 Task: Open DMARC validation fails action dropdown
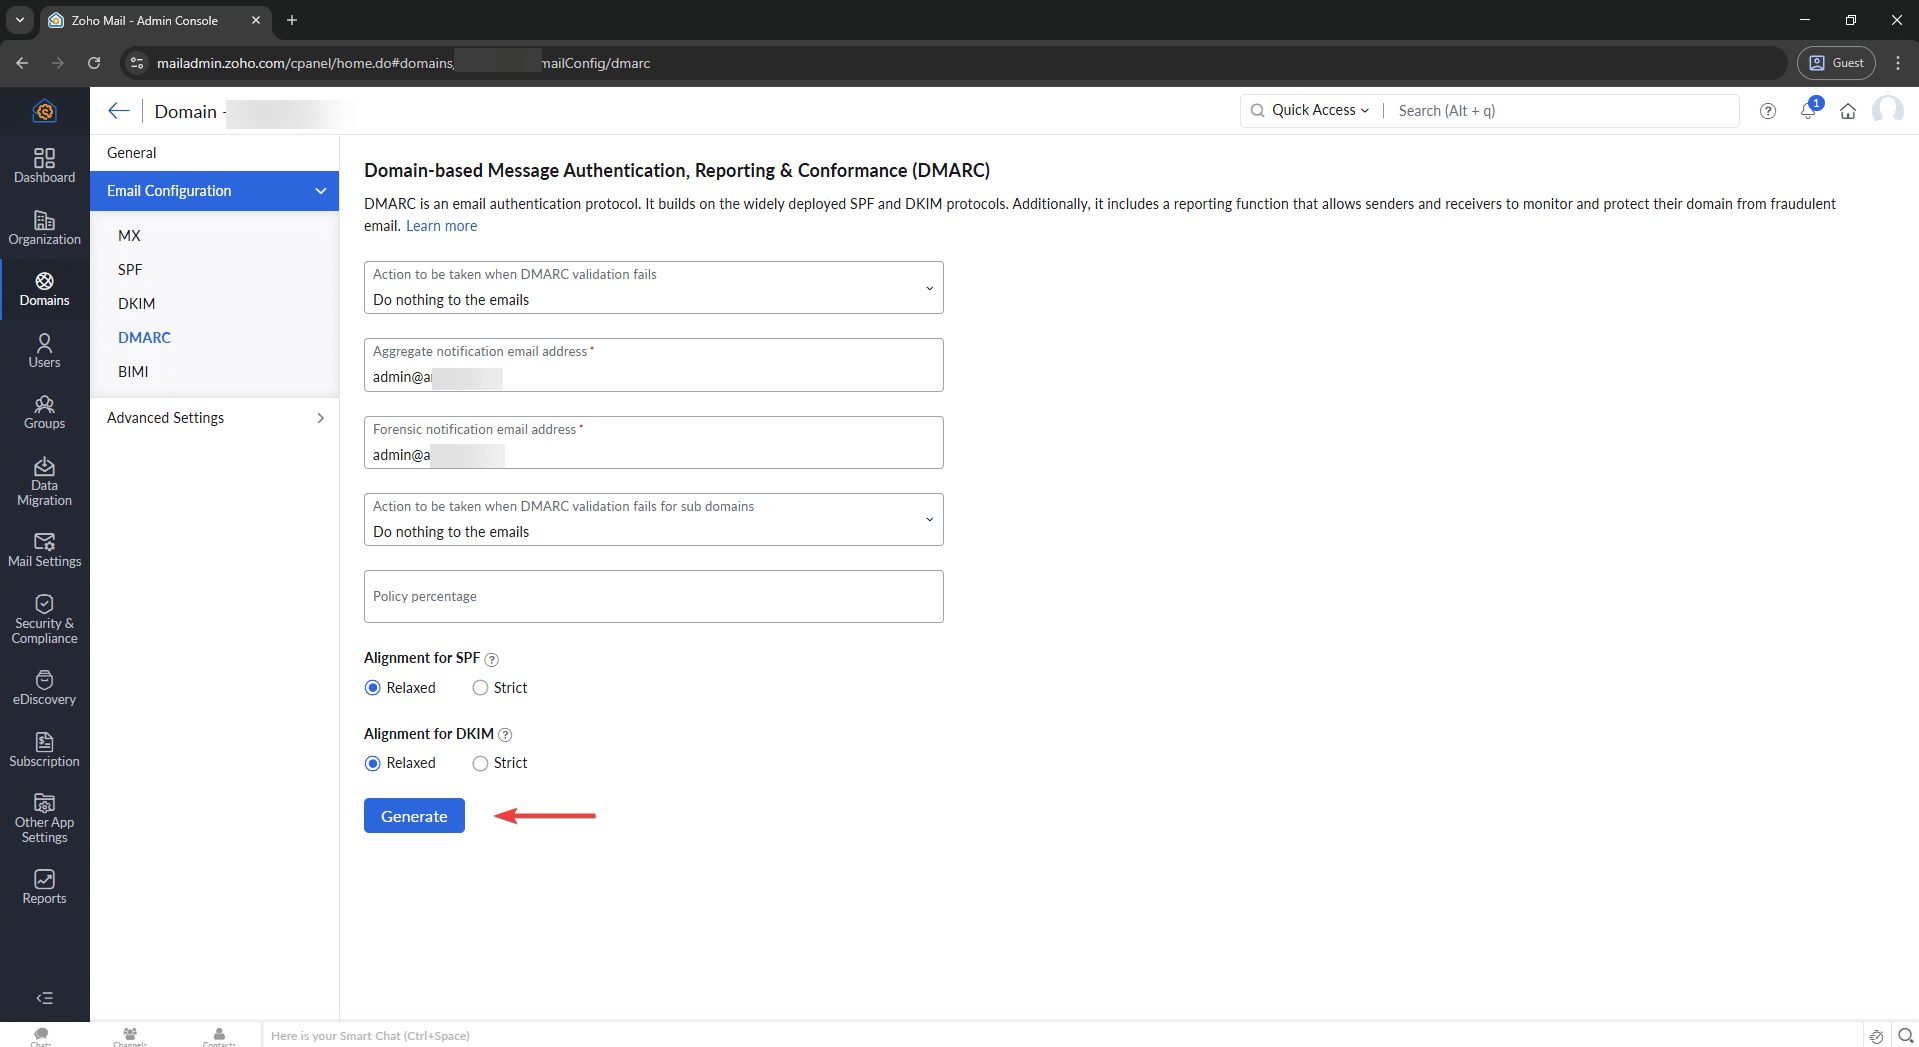coord(653,288)
